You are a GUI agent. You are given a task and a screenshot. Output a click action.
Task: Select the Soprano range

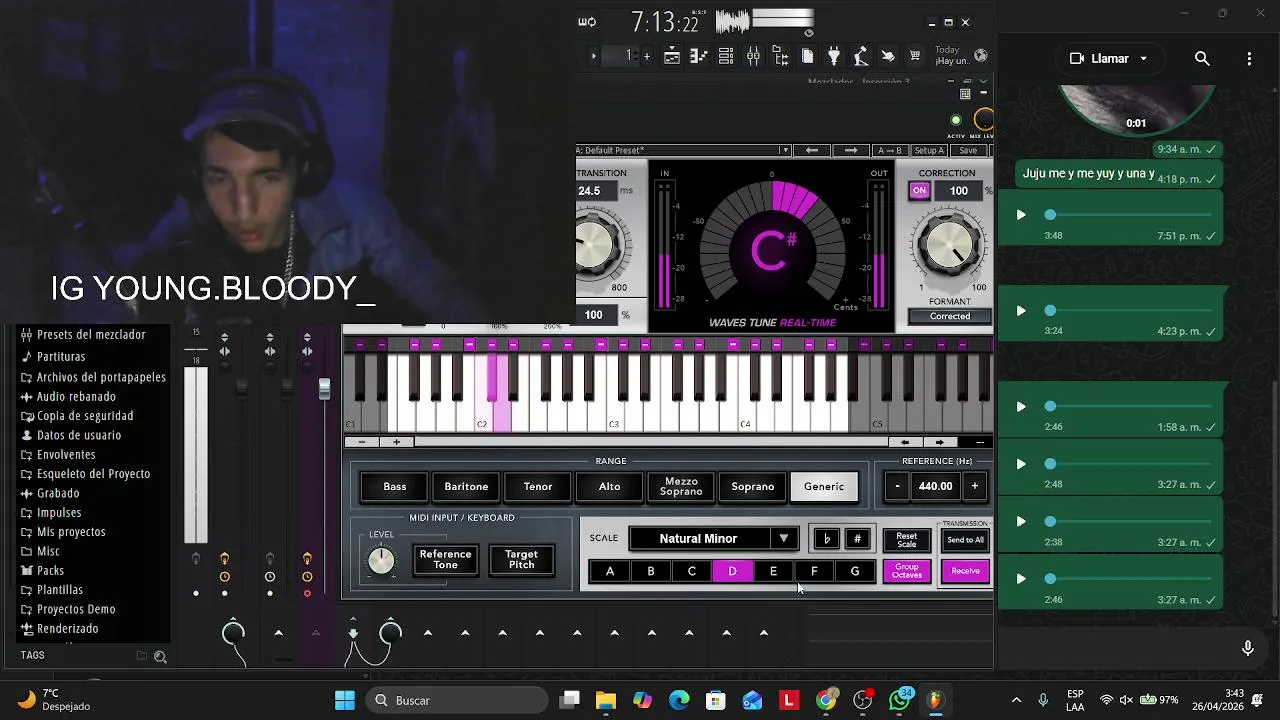click(753, 487)
